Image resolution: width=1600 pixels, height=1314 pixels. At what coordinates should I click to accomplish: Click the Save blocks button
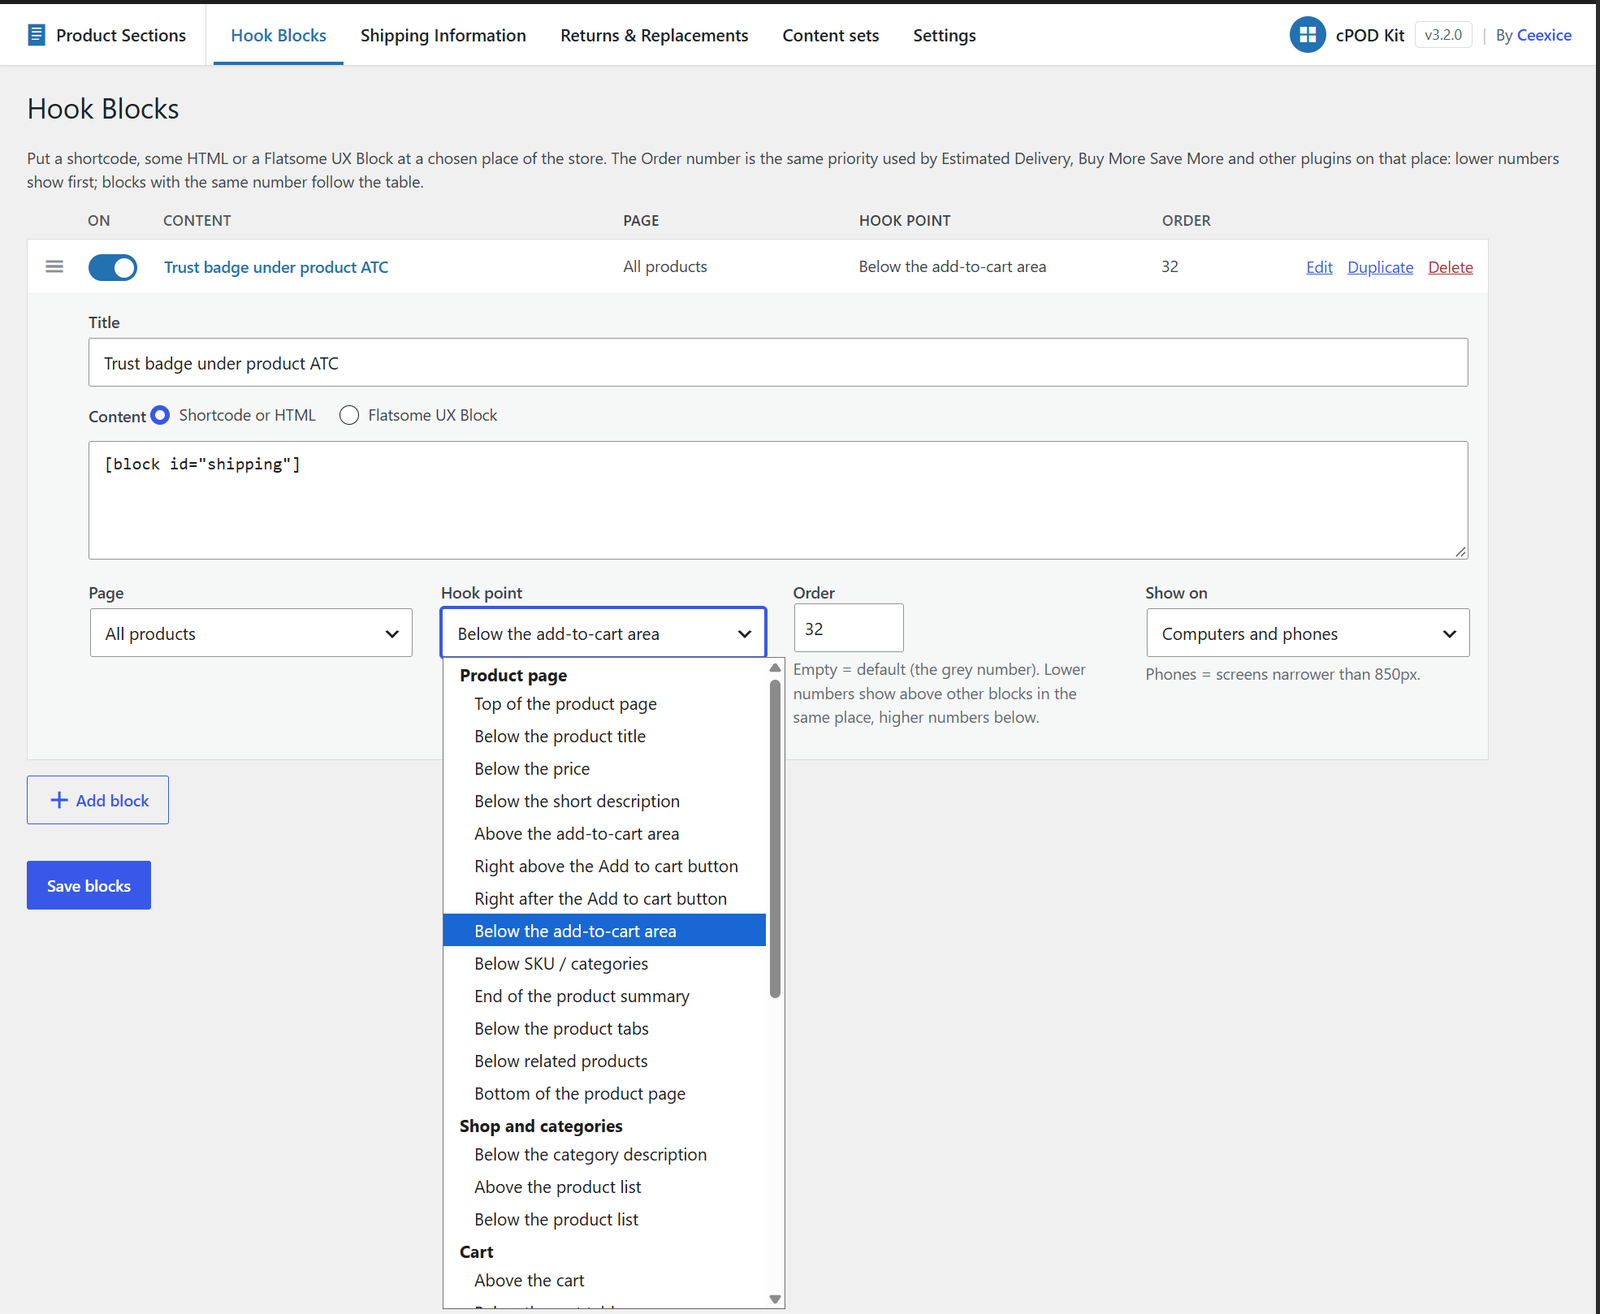(89, 885)
